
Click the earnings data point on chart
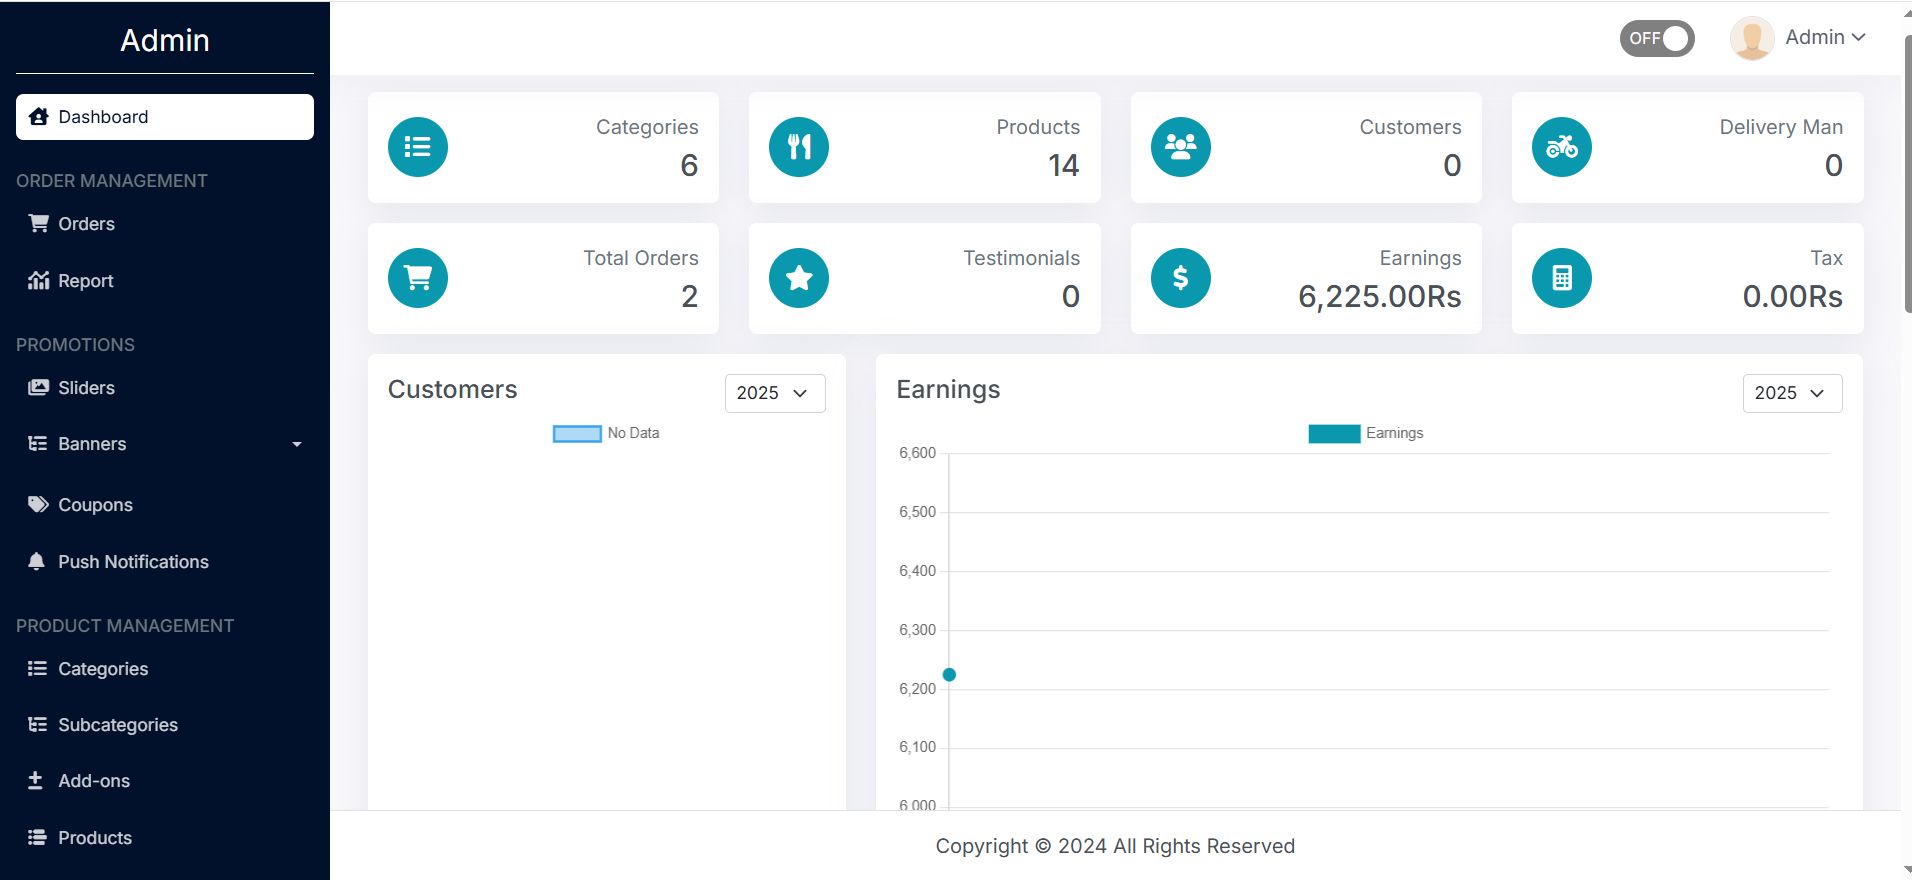(950, 675)
